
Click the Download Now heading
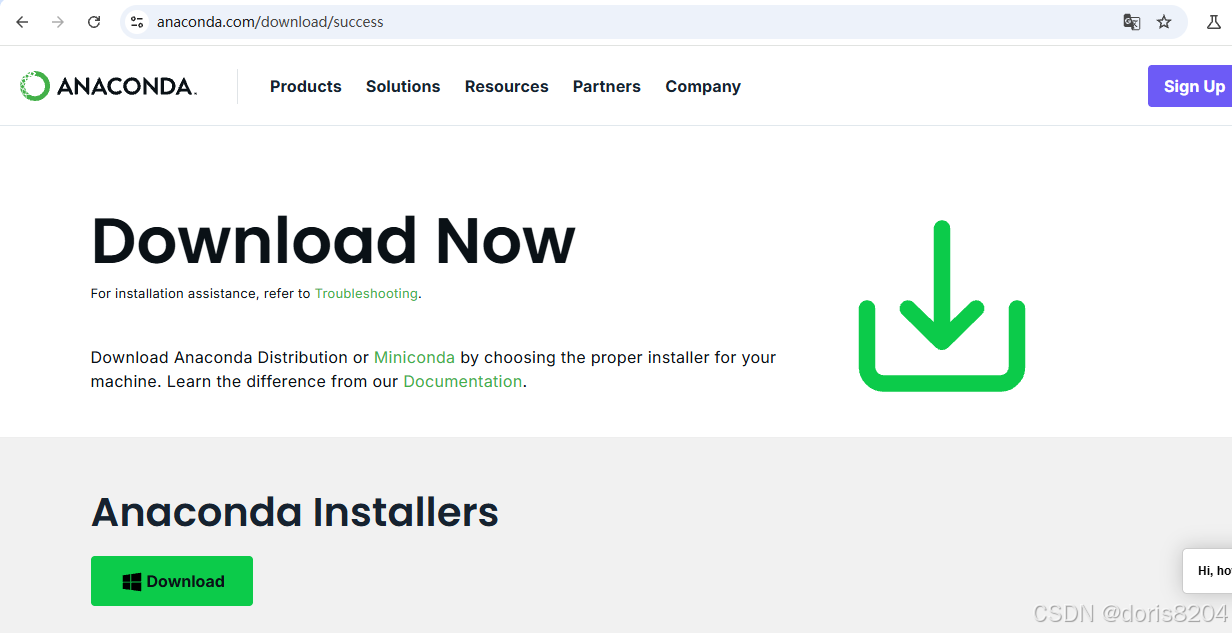pyautogui.click(x=333, y=241)
